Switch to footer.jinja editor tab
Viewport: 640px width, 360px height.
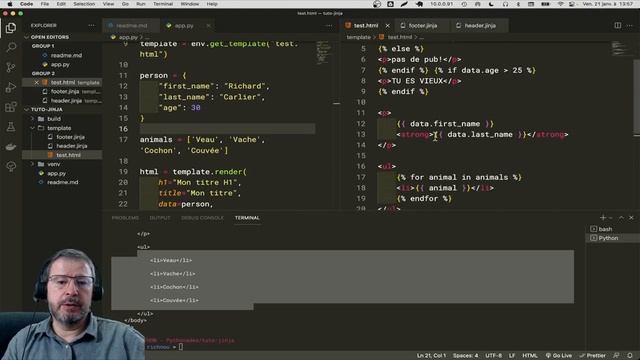pos(423,25)
